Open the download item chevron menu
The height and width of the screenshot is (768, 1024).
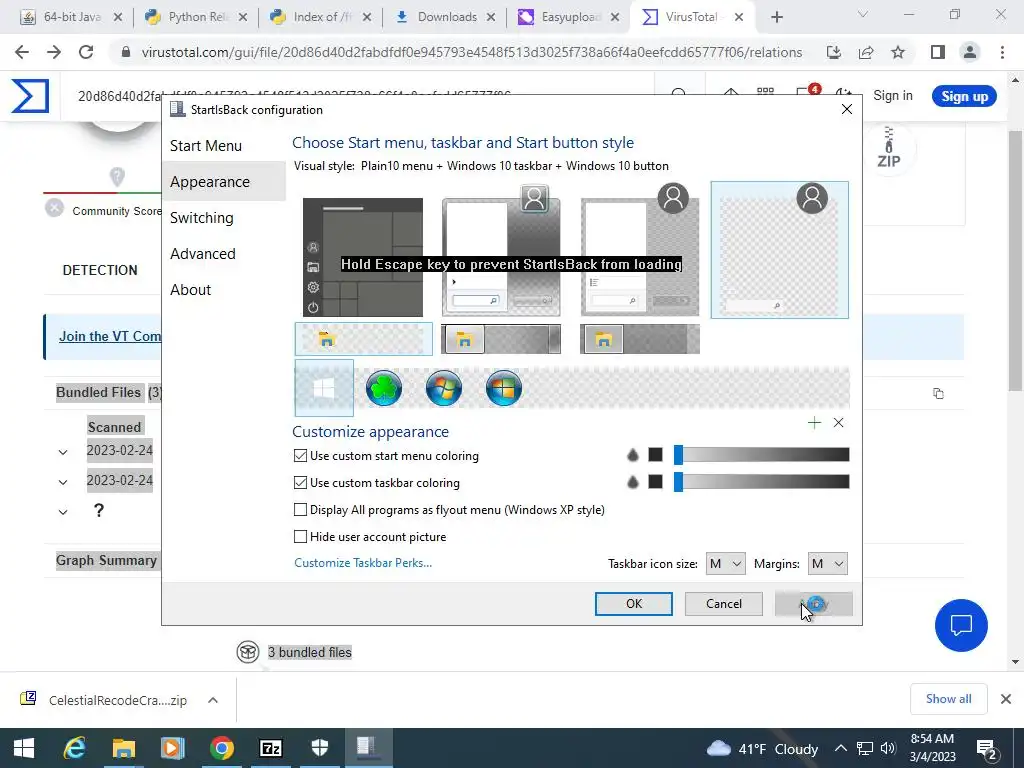point(213,700)
